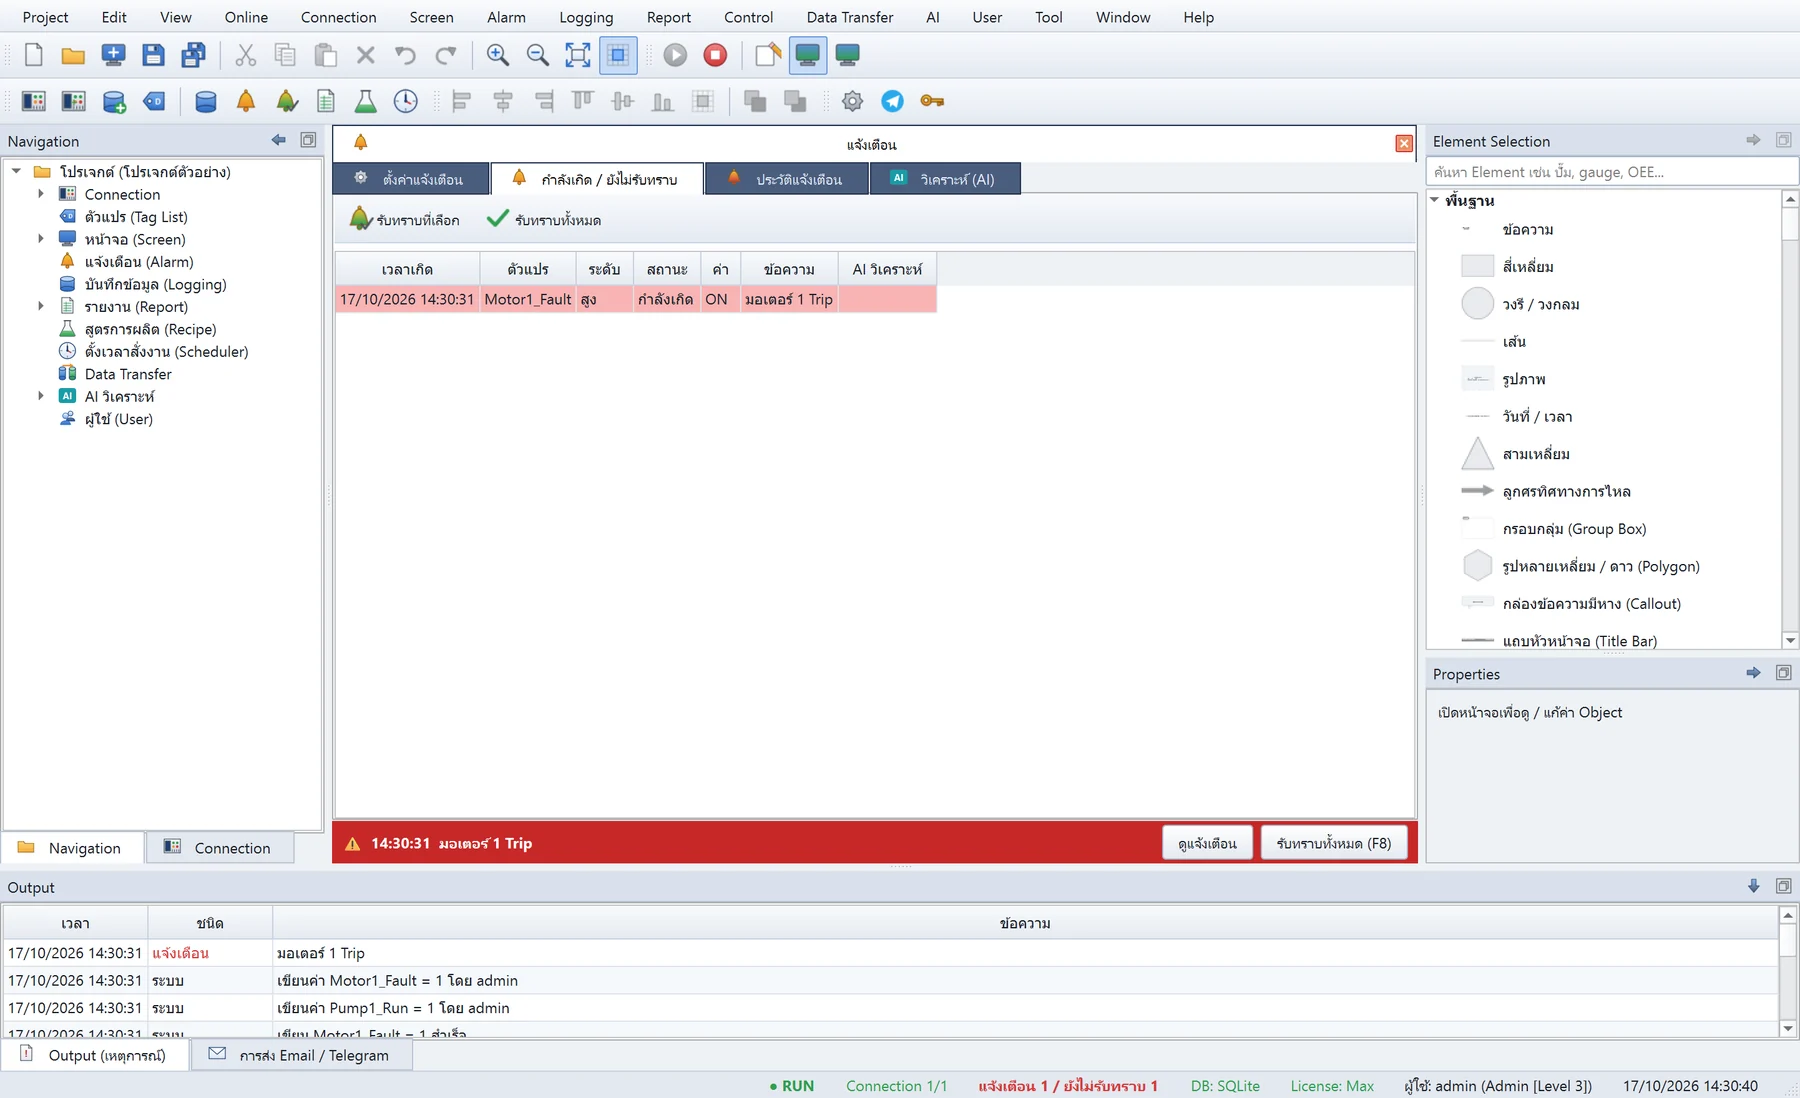The image size is (1800, 1098).
Task: Click the Element search input field
Action: 1611,172
